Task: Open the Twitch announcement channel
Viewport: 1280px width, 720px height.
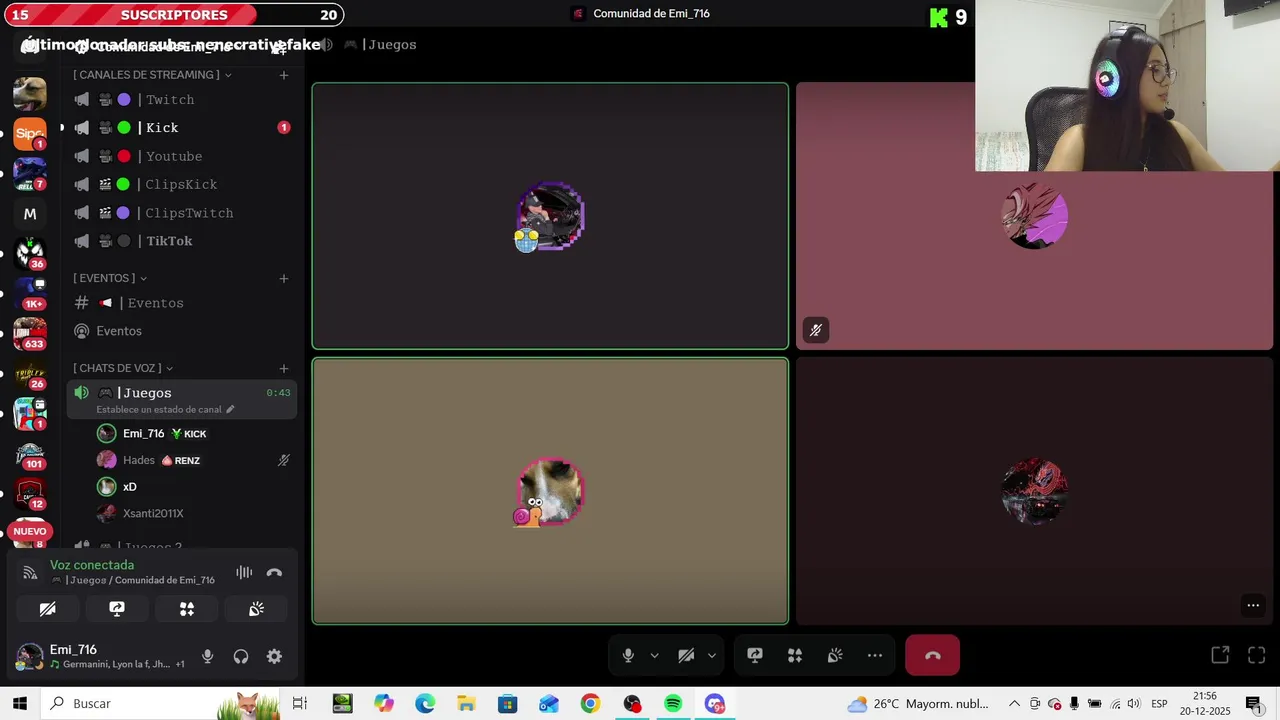Action: tap(182, 100)
